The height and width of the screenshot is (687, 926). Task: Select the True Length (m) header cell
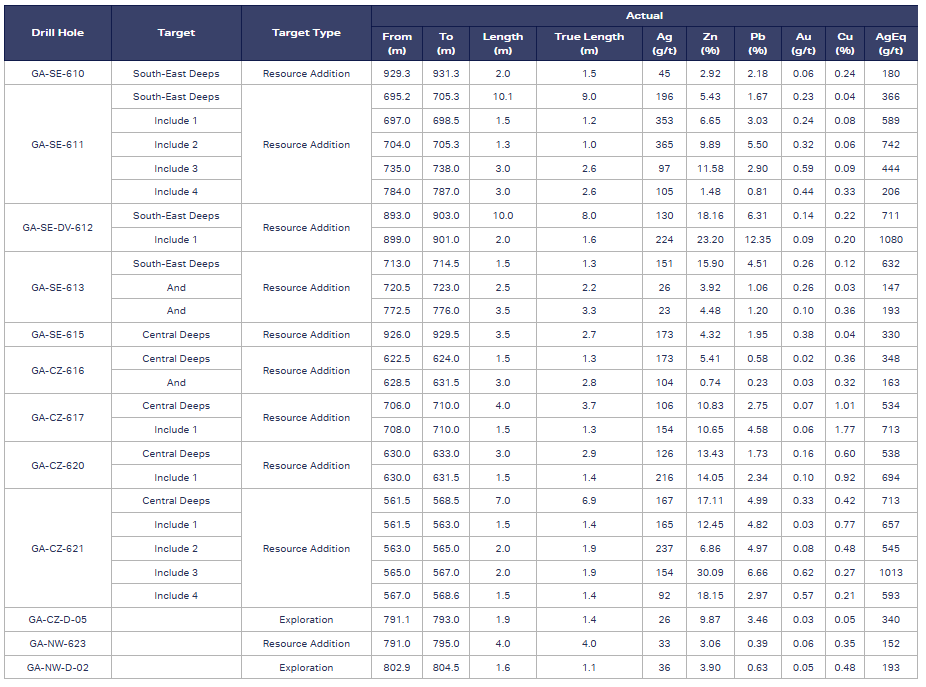tap(589, 43)
